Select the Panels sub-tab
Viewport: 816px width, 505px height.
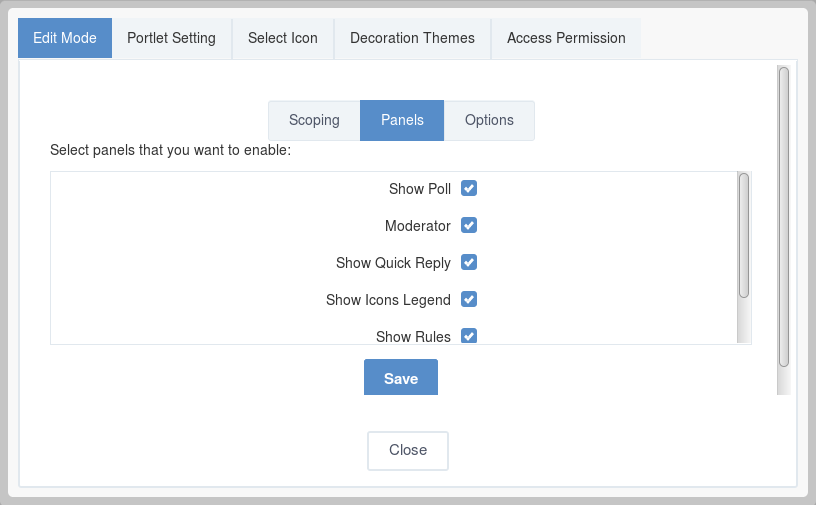pyautogui.click(x=402, y=120)
